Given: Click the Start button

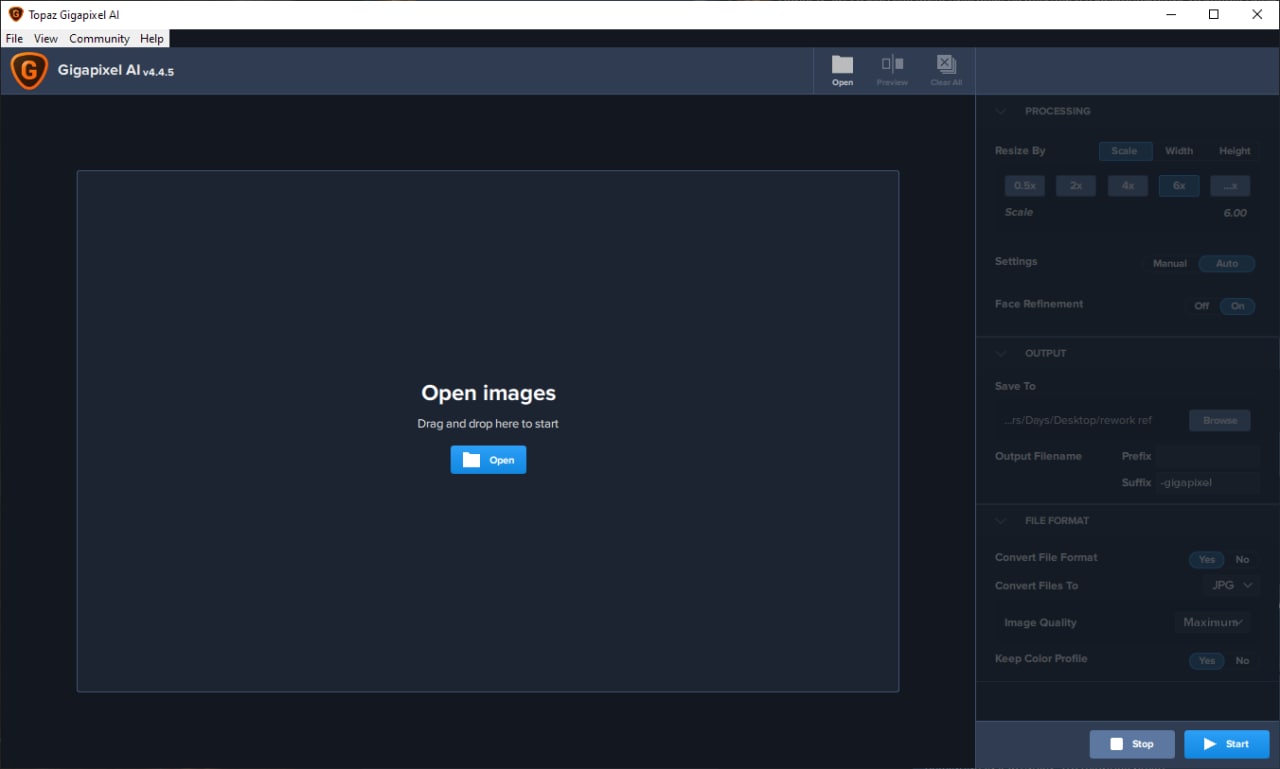Looking at the screenshot, I should [x=1226, y=744].
